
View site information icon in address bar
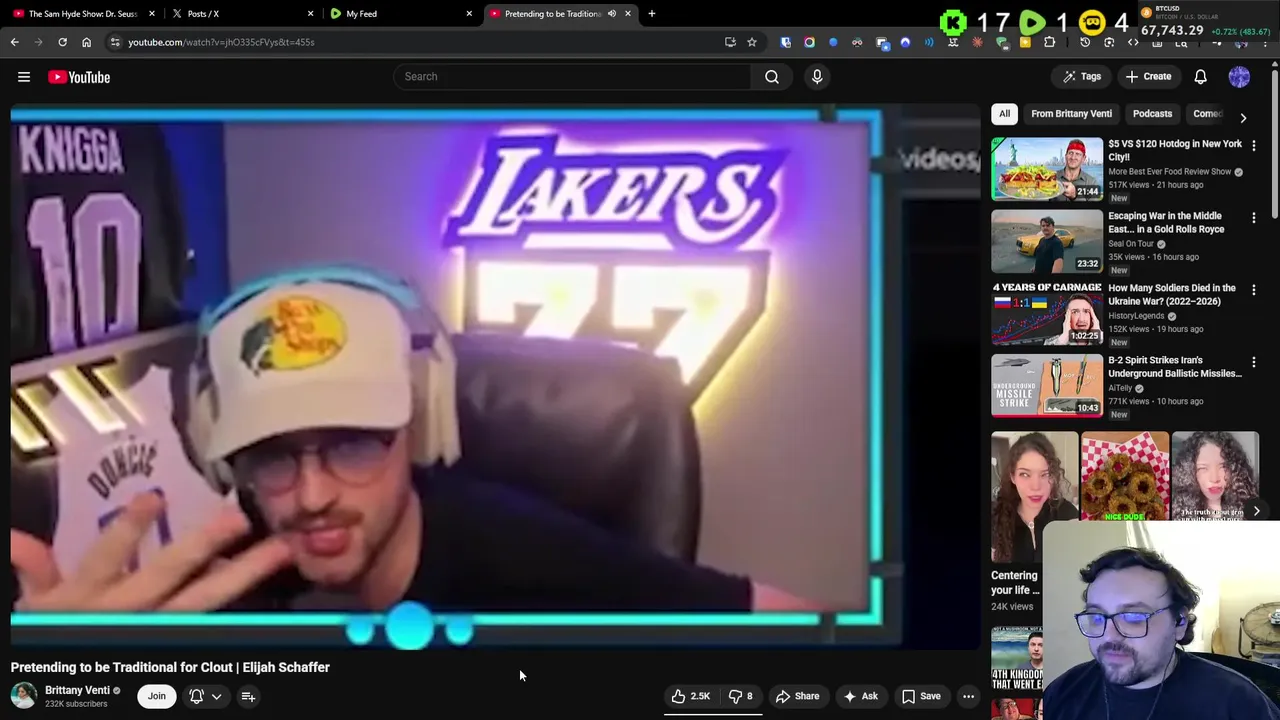click(115, 42)
